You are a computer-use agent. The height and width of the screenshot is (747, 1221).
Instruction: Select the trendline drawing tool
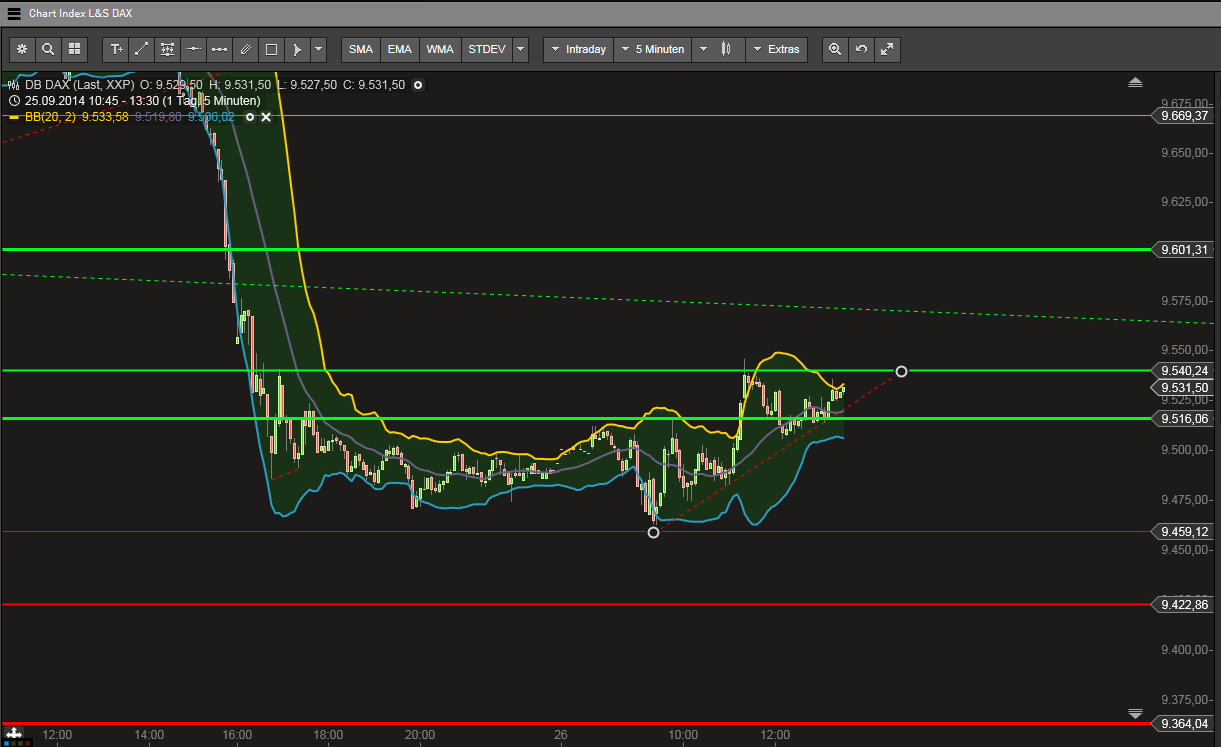click(x=141, y=48)
